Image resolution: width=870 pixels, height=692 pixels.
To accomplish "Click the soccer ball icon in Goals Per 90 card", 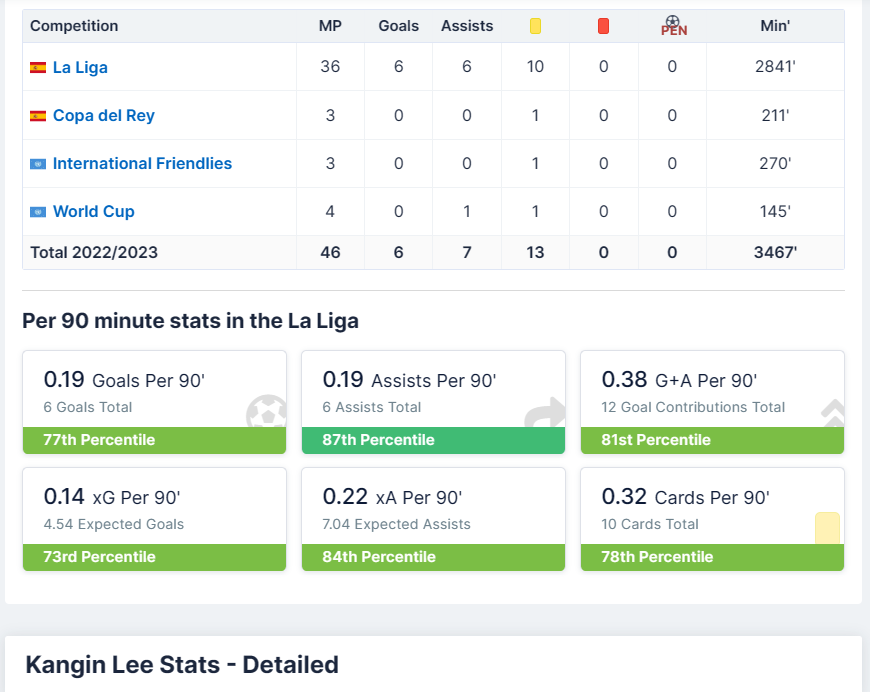I will click(267, 412).
